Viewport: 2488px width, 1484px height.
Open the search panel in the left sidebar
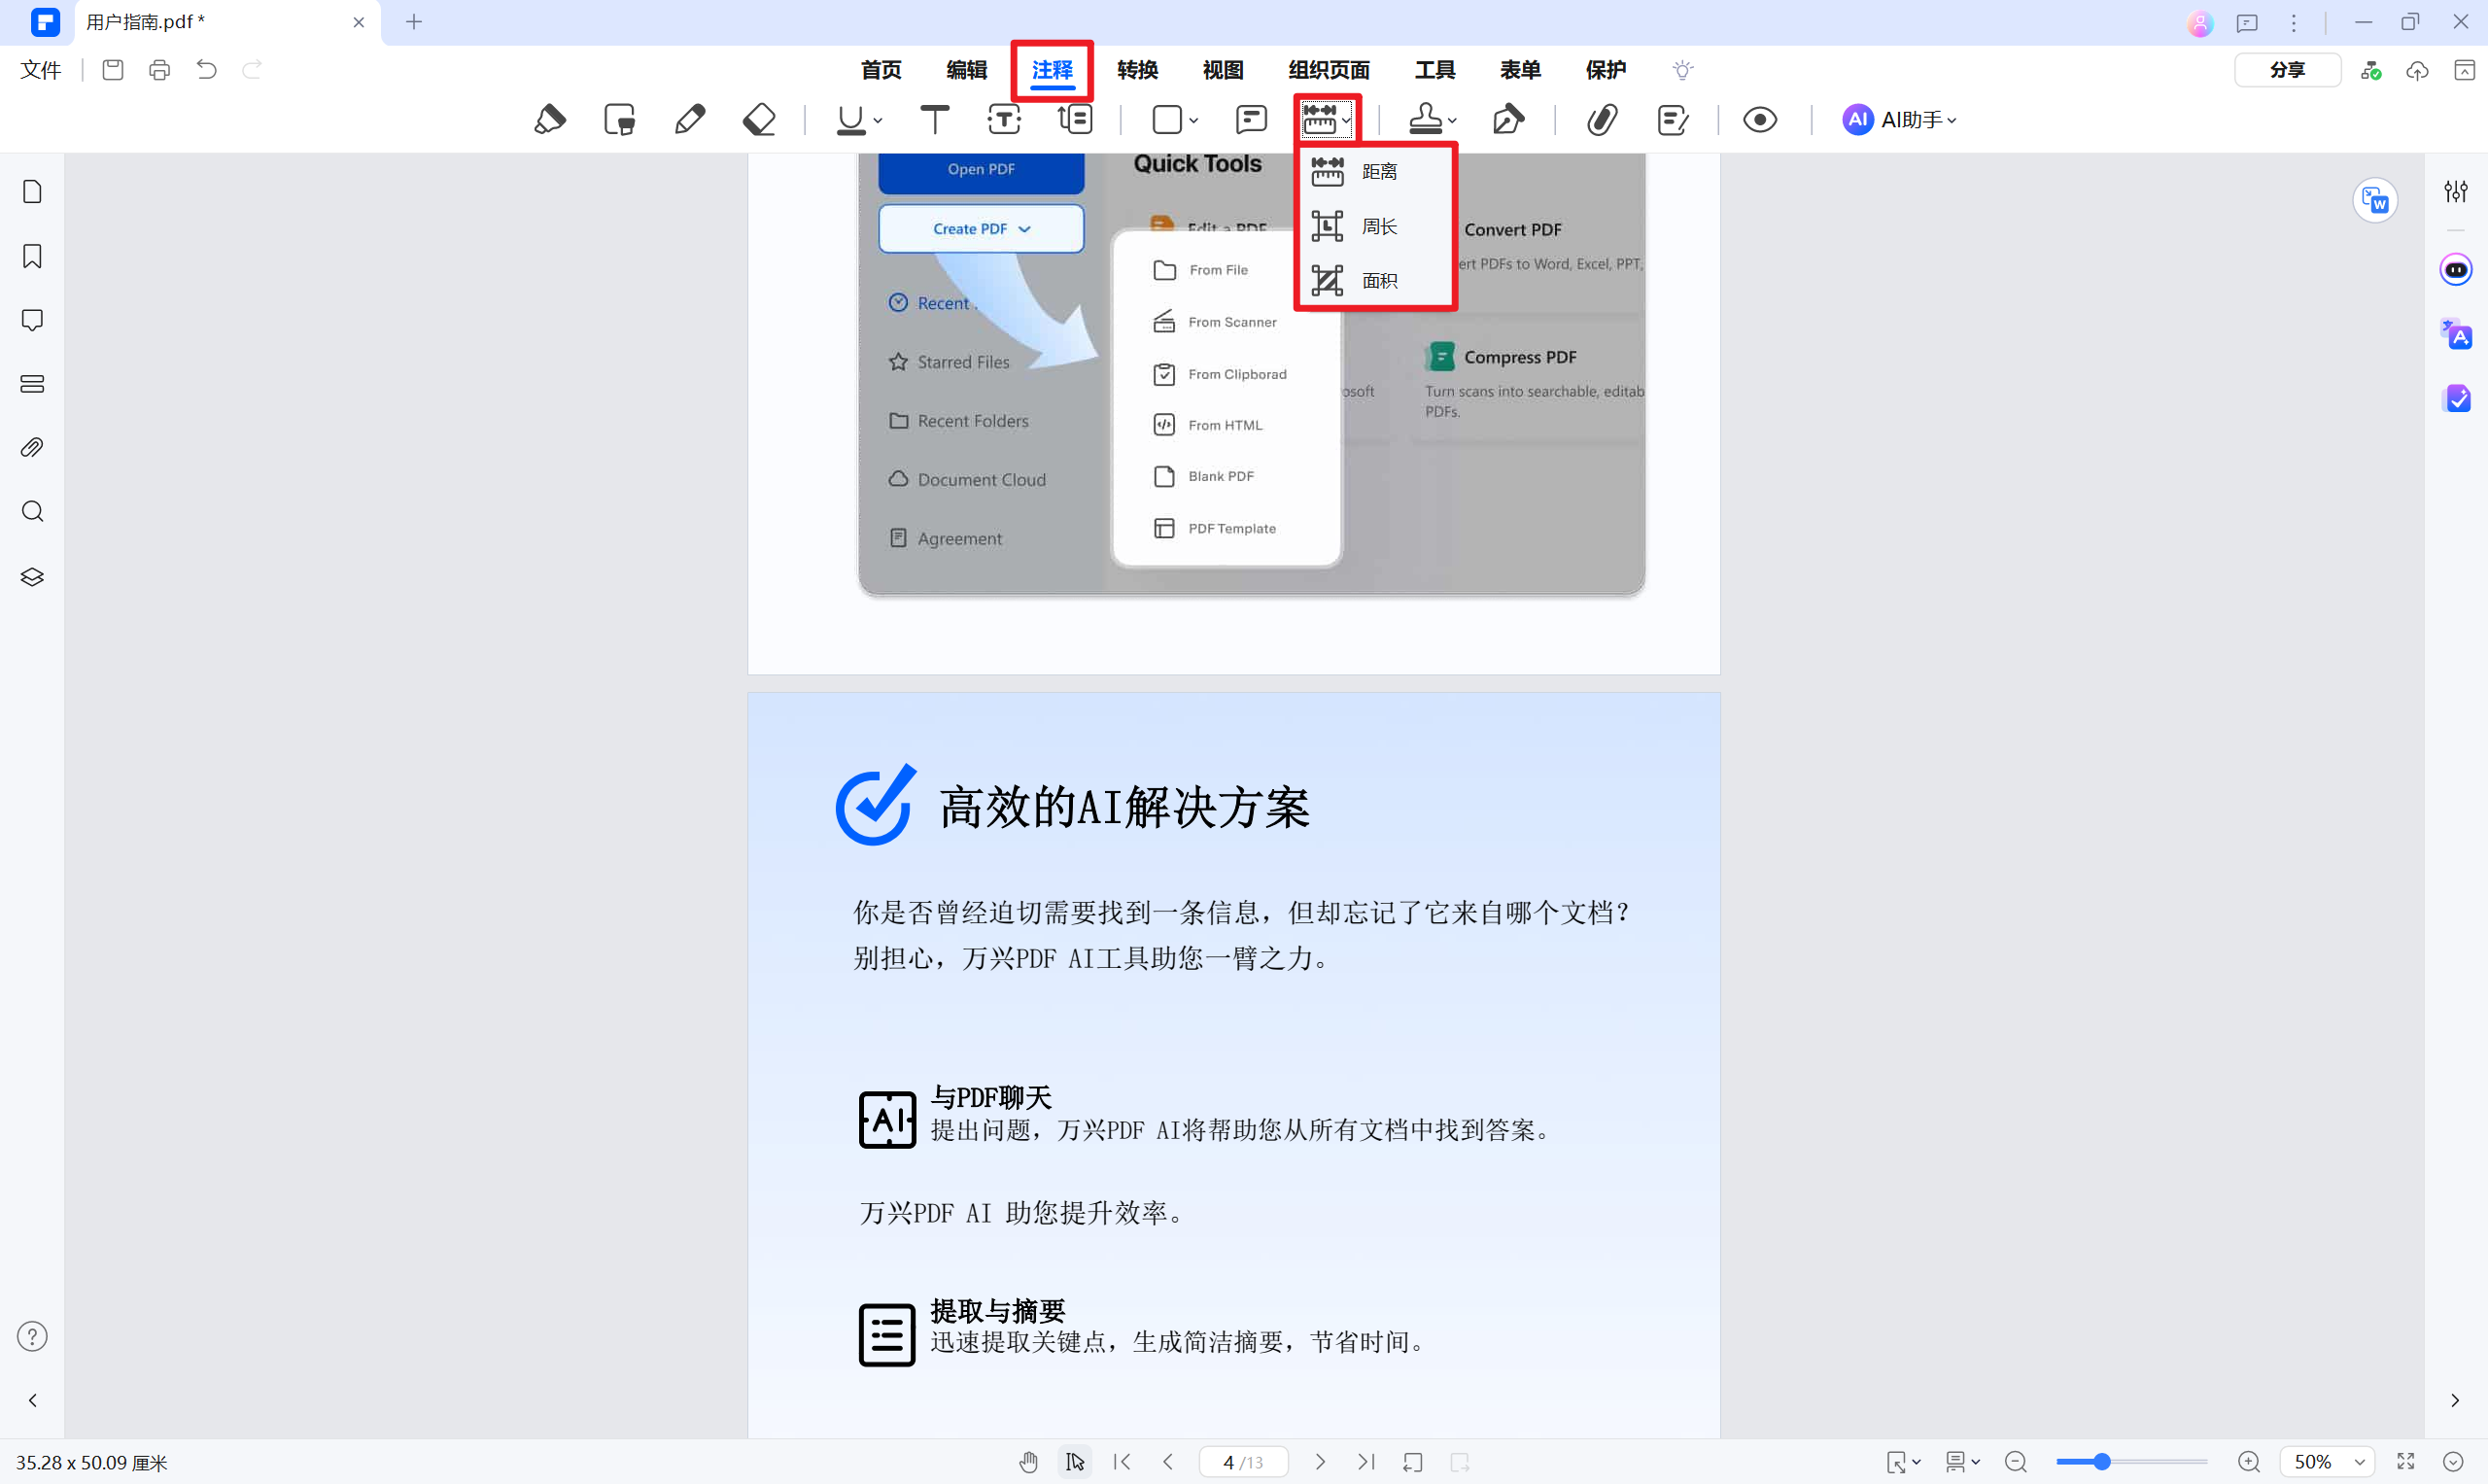pos(32,511)
